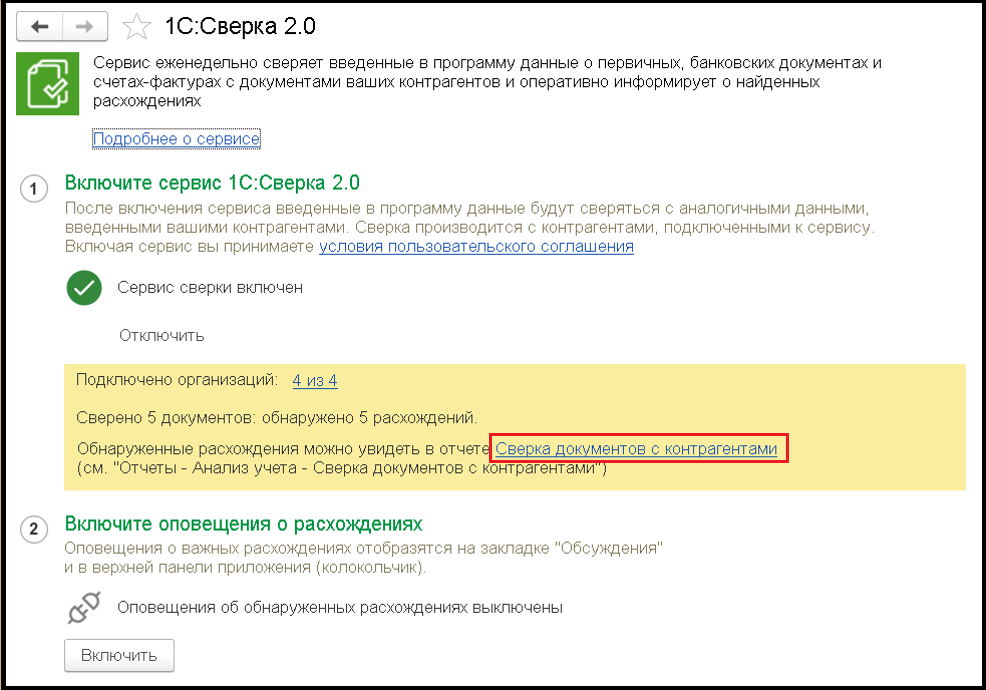This screenshot has height=690, width=986.
Task: Click the hint mentioning 'Отчеты - Анализ учета'
Action: coord(341,469)
